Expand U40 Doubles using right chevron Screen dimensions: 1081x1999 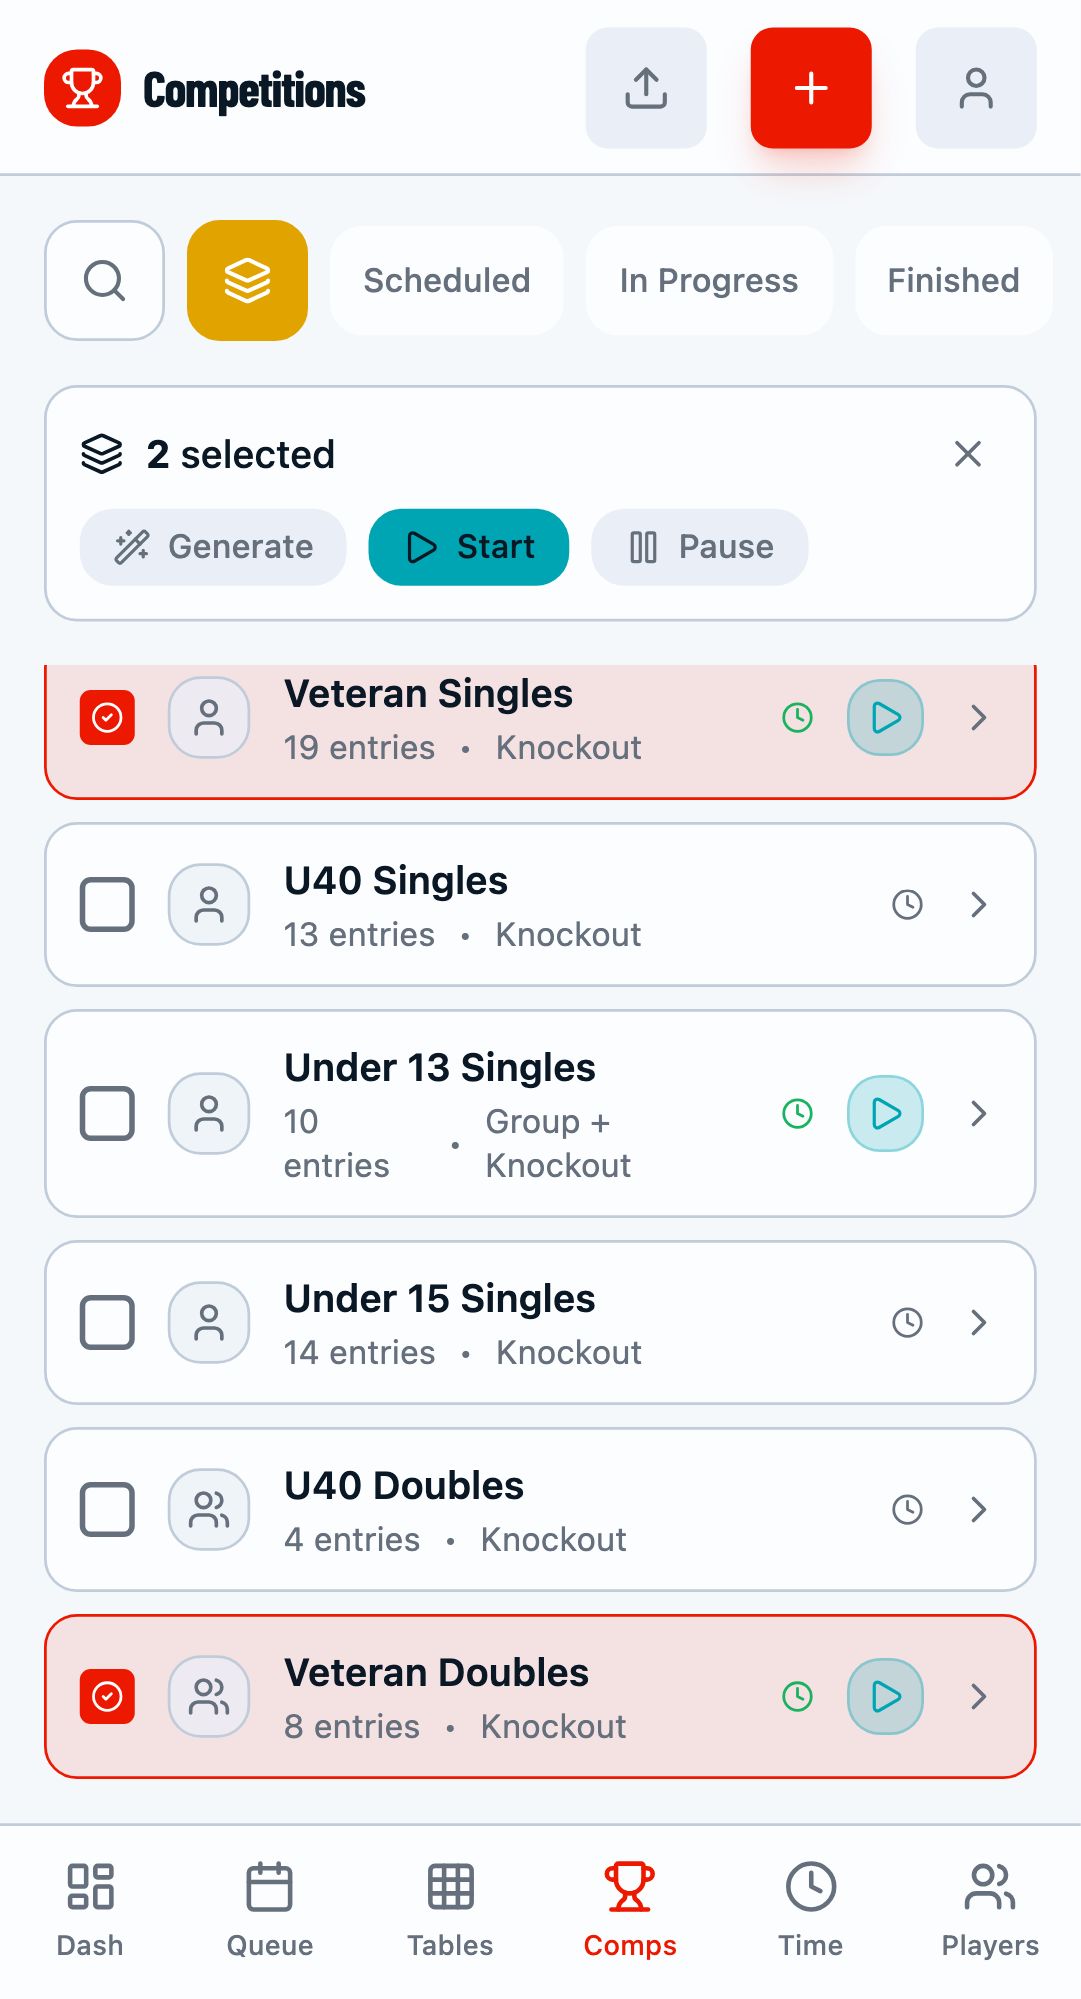coord(979,1509)
